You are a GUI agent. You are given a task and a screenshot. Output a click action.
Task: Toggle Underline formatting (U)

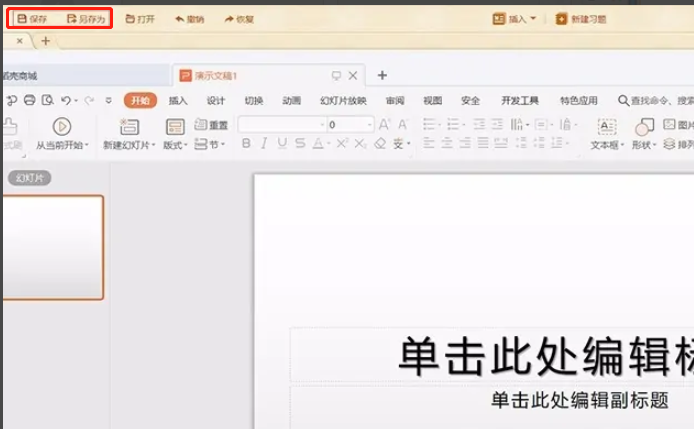(282, 144)
